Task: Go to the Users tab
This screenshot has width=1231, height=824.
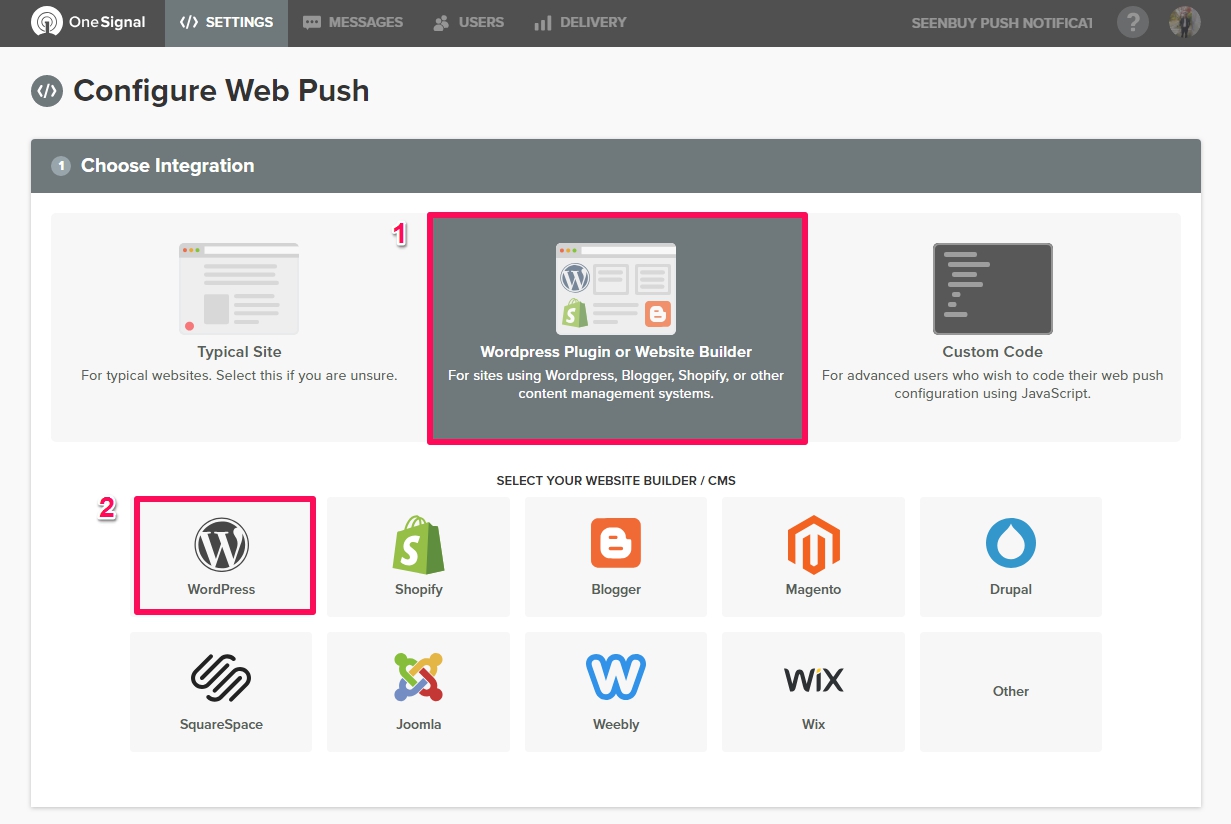Action: (x=469, y=22)
